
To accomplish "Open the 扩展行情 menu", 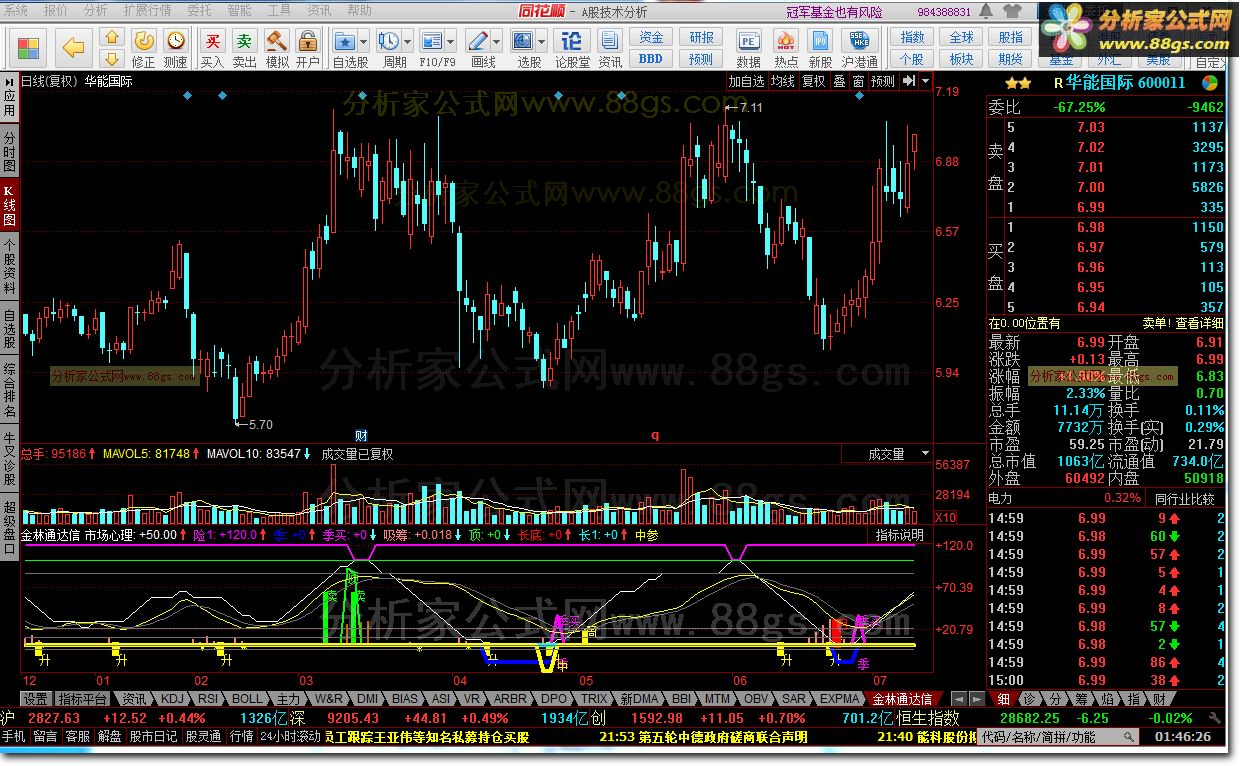I will (147, 10).
